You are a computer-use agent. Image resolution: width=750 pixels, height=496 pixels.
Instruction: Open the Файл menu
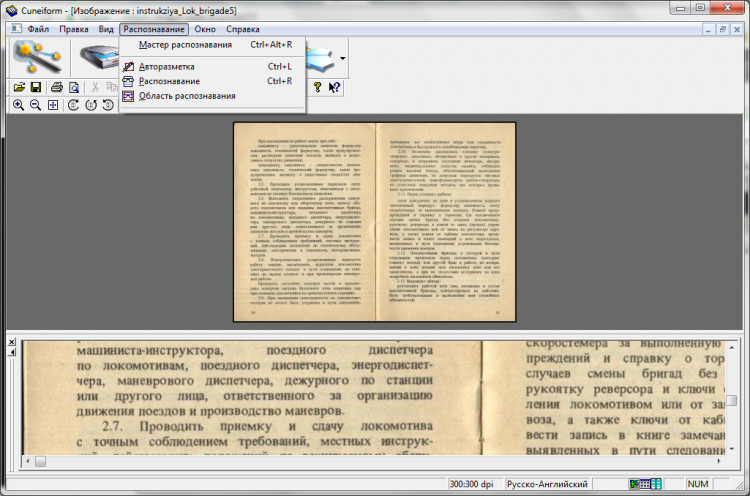tap(39, 29)
